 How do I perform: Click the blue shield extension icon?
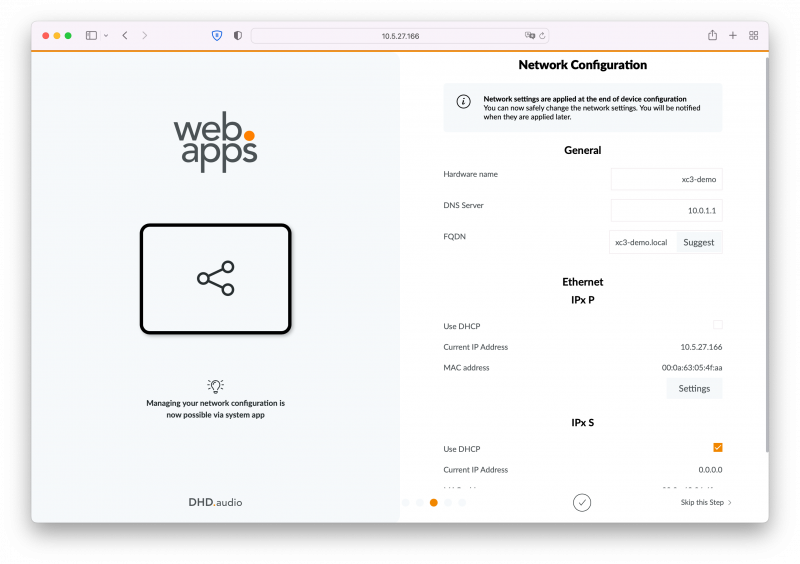click(x=217, y=35)
